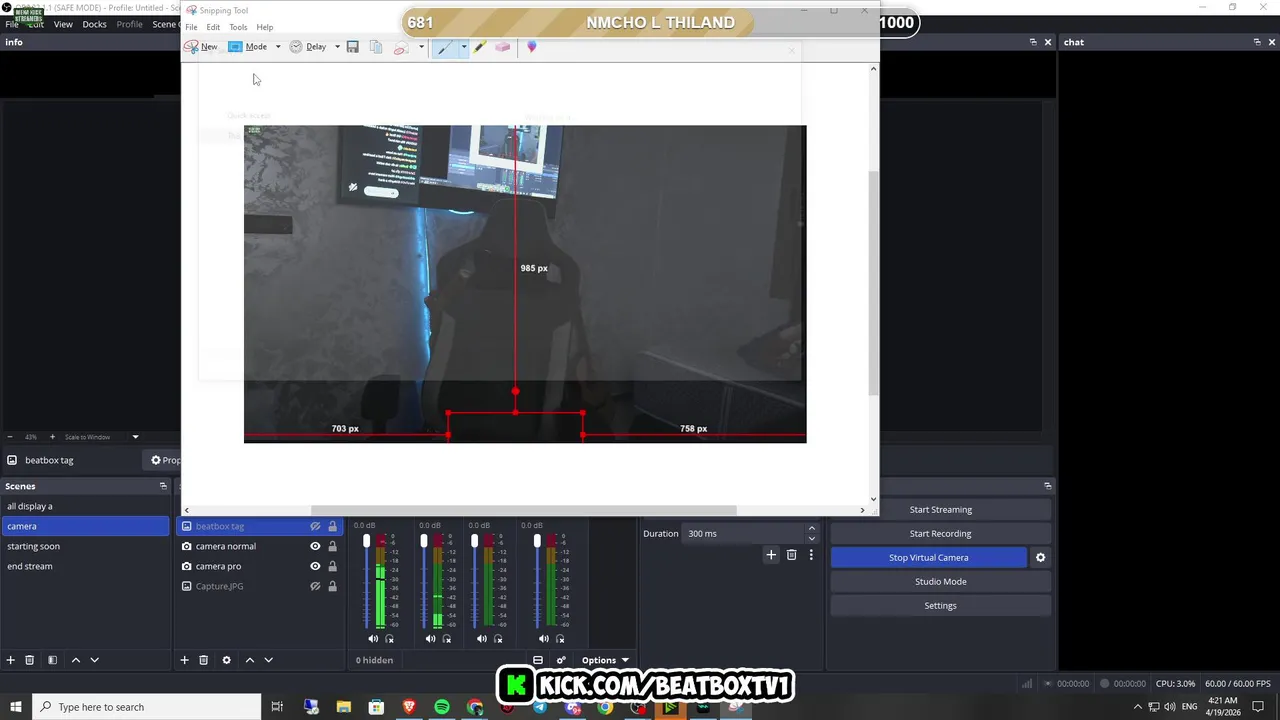The height and width of the screenshot is (720, 1280).
Task: Select the 'all display a' scene
Action: 85,506
